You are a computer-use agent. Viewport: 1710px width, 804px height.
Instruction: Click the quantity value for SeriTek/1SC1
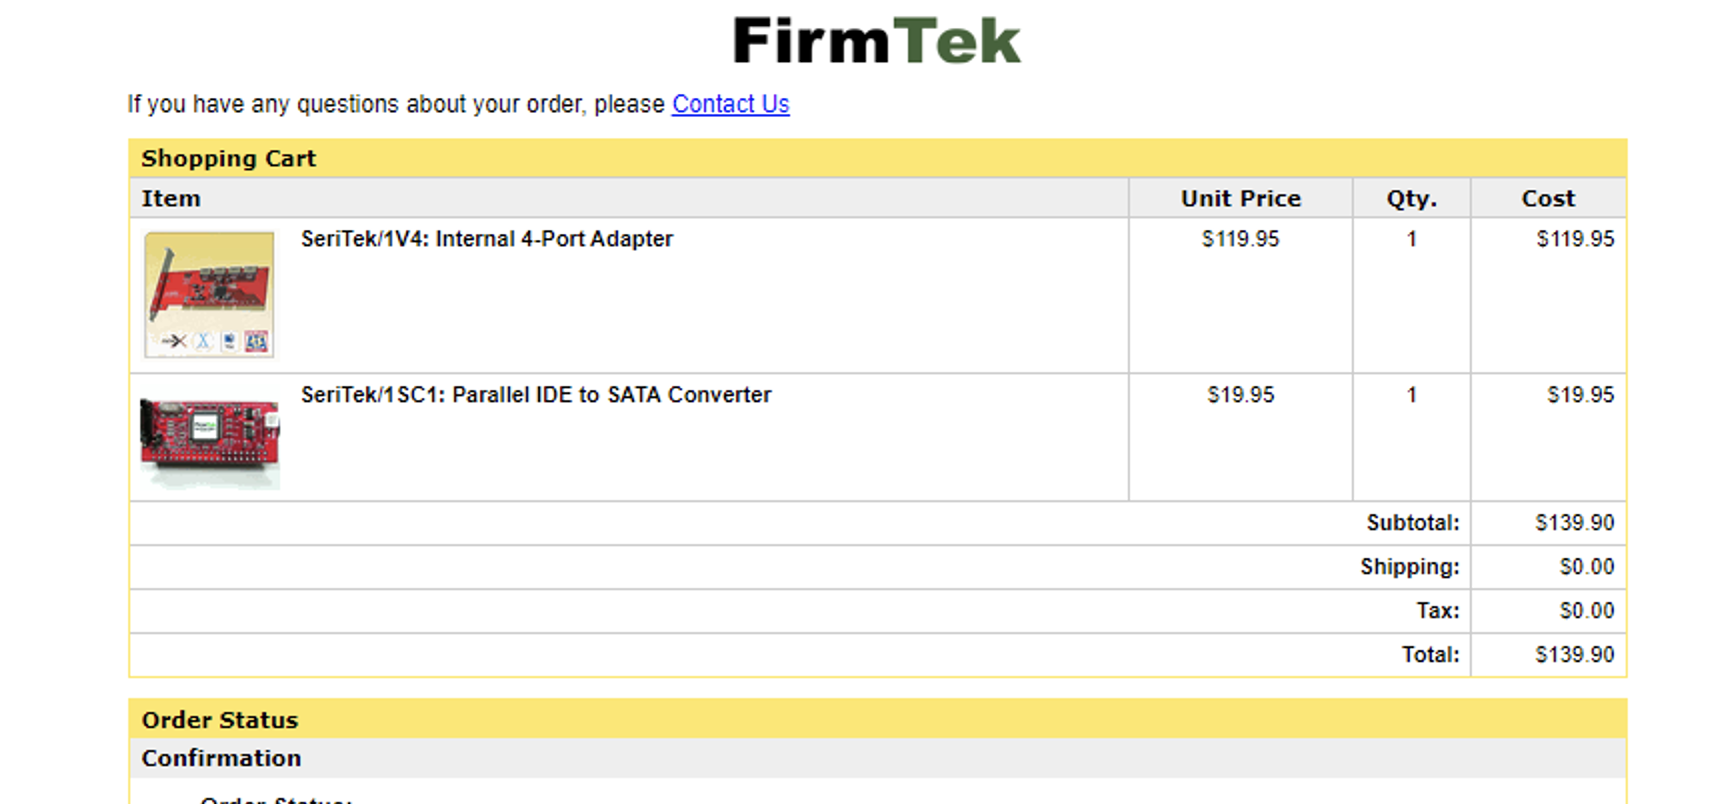point(1411,395)
